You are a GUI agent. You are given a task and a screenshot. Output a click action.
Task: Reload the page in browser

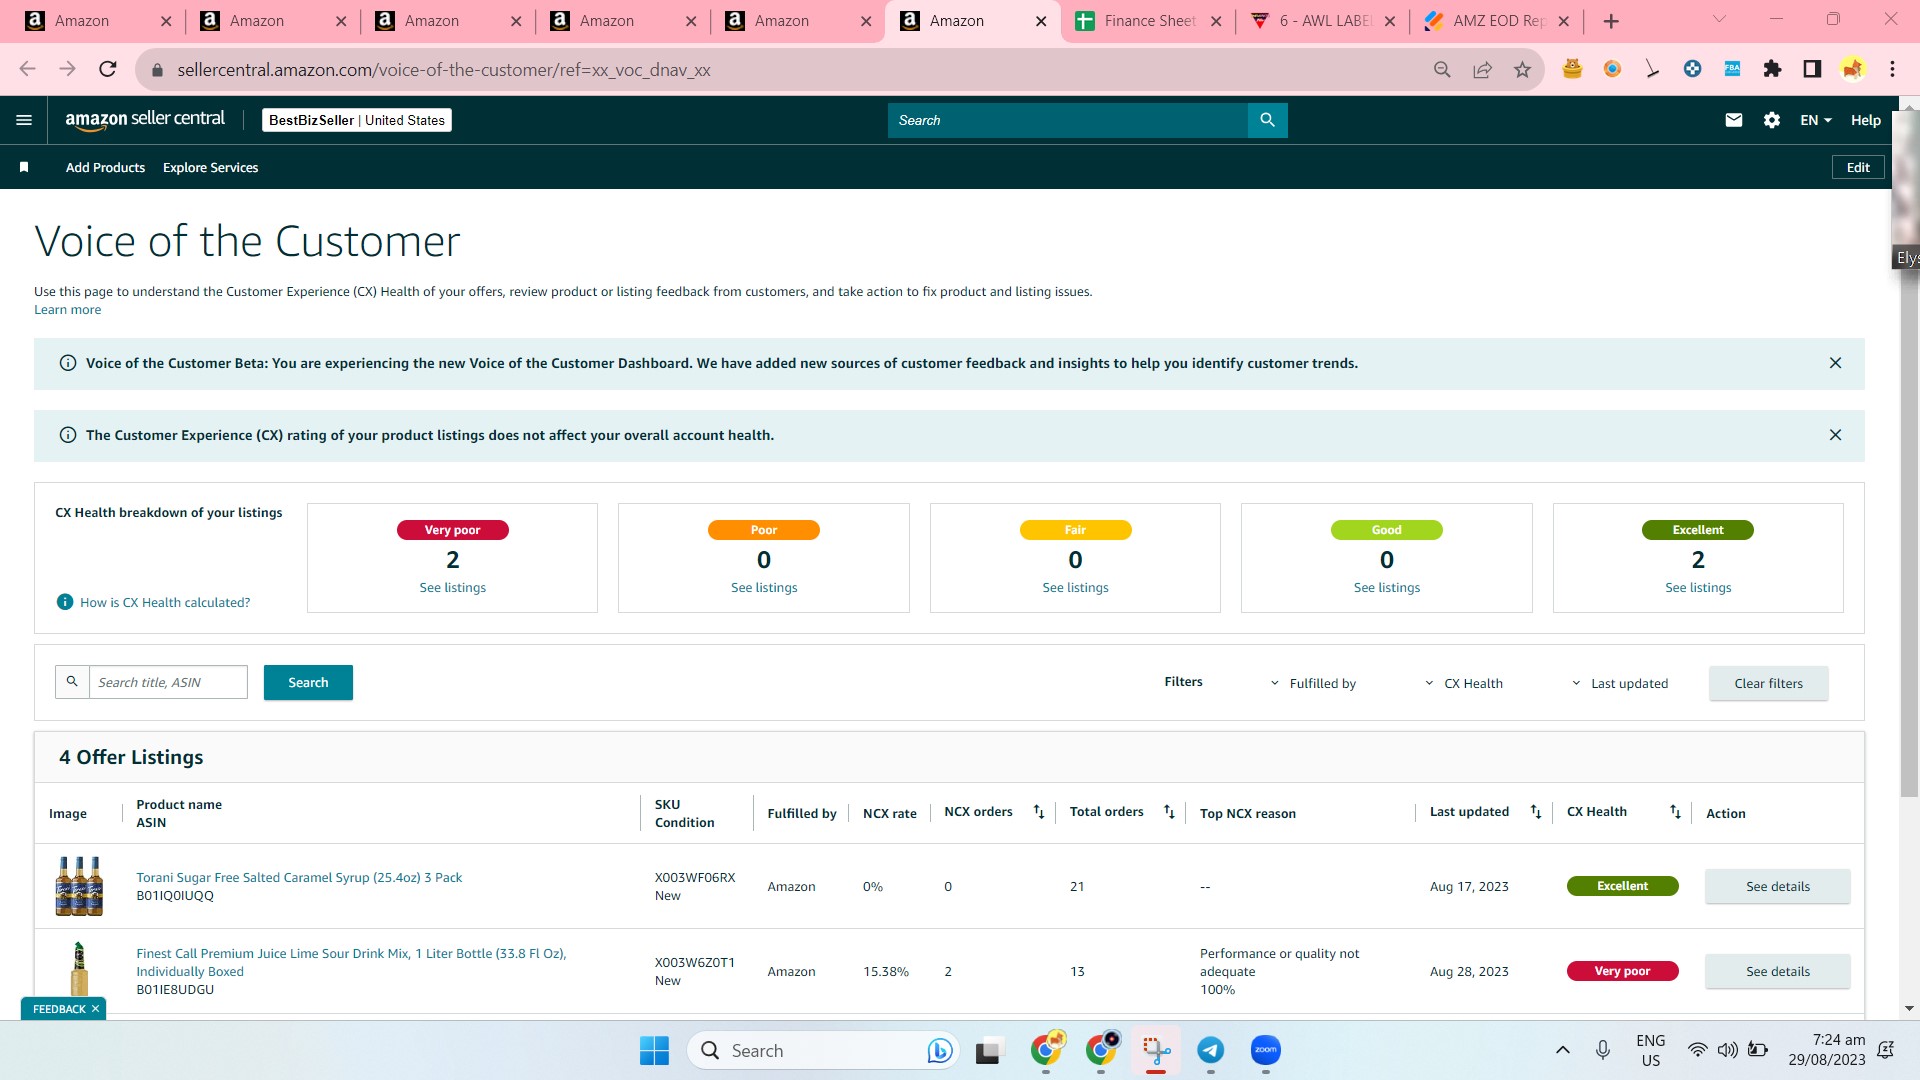(108, 69)
